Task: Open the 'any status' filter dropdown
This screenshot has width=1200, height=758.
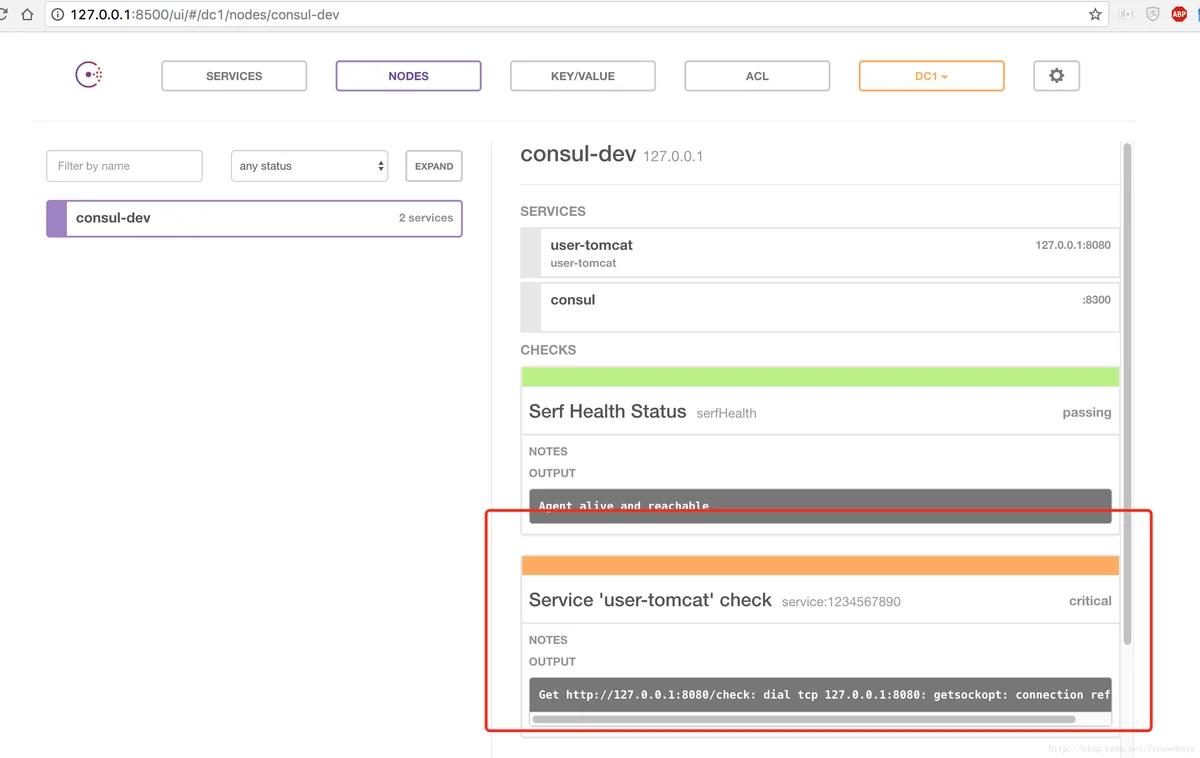Action: (x=309, y=166)
